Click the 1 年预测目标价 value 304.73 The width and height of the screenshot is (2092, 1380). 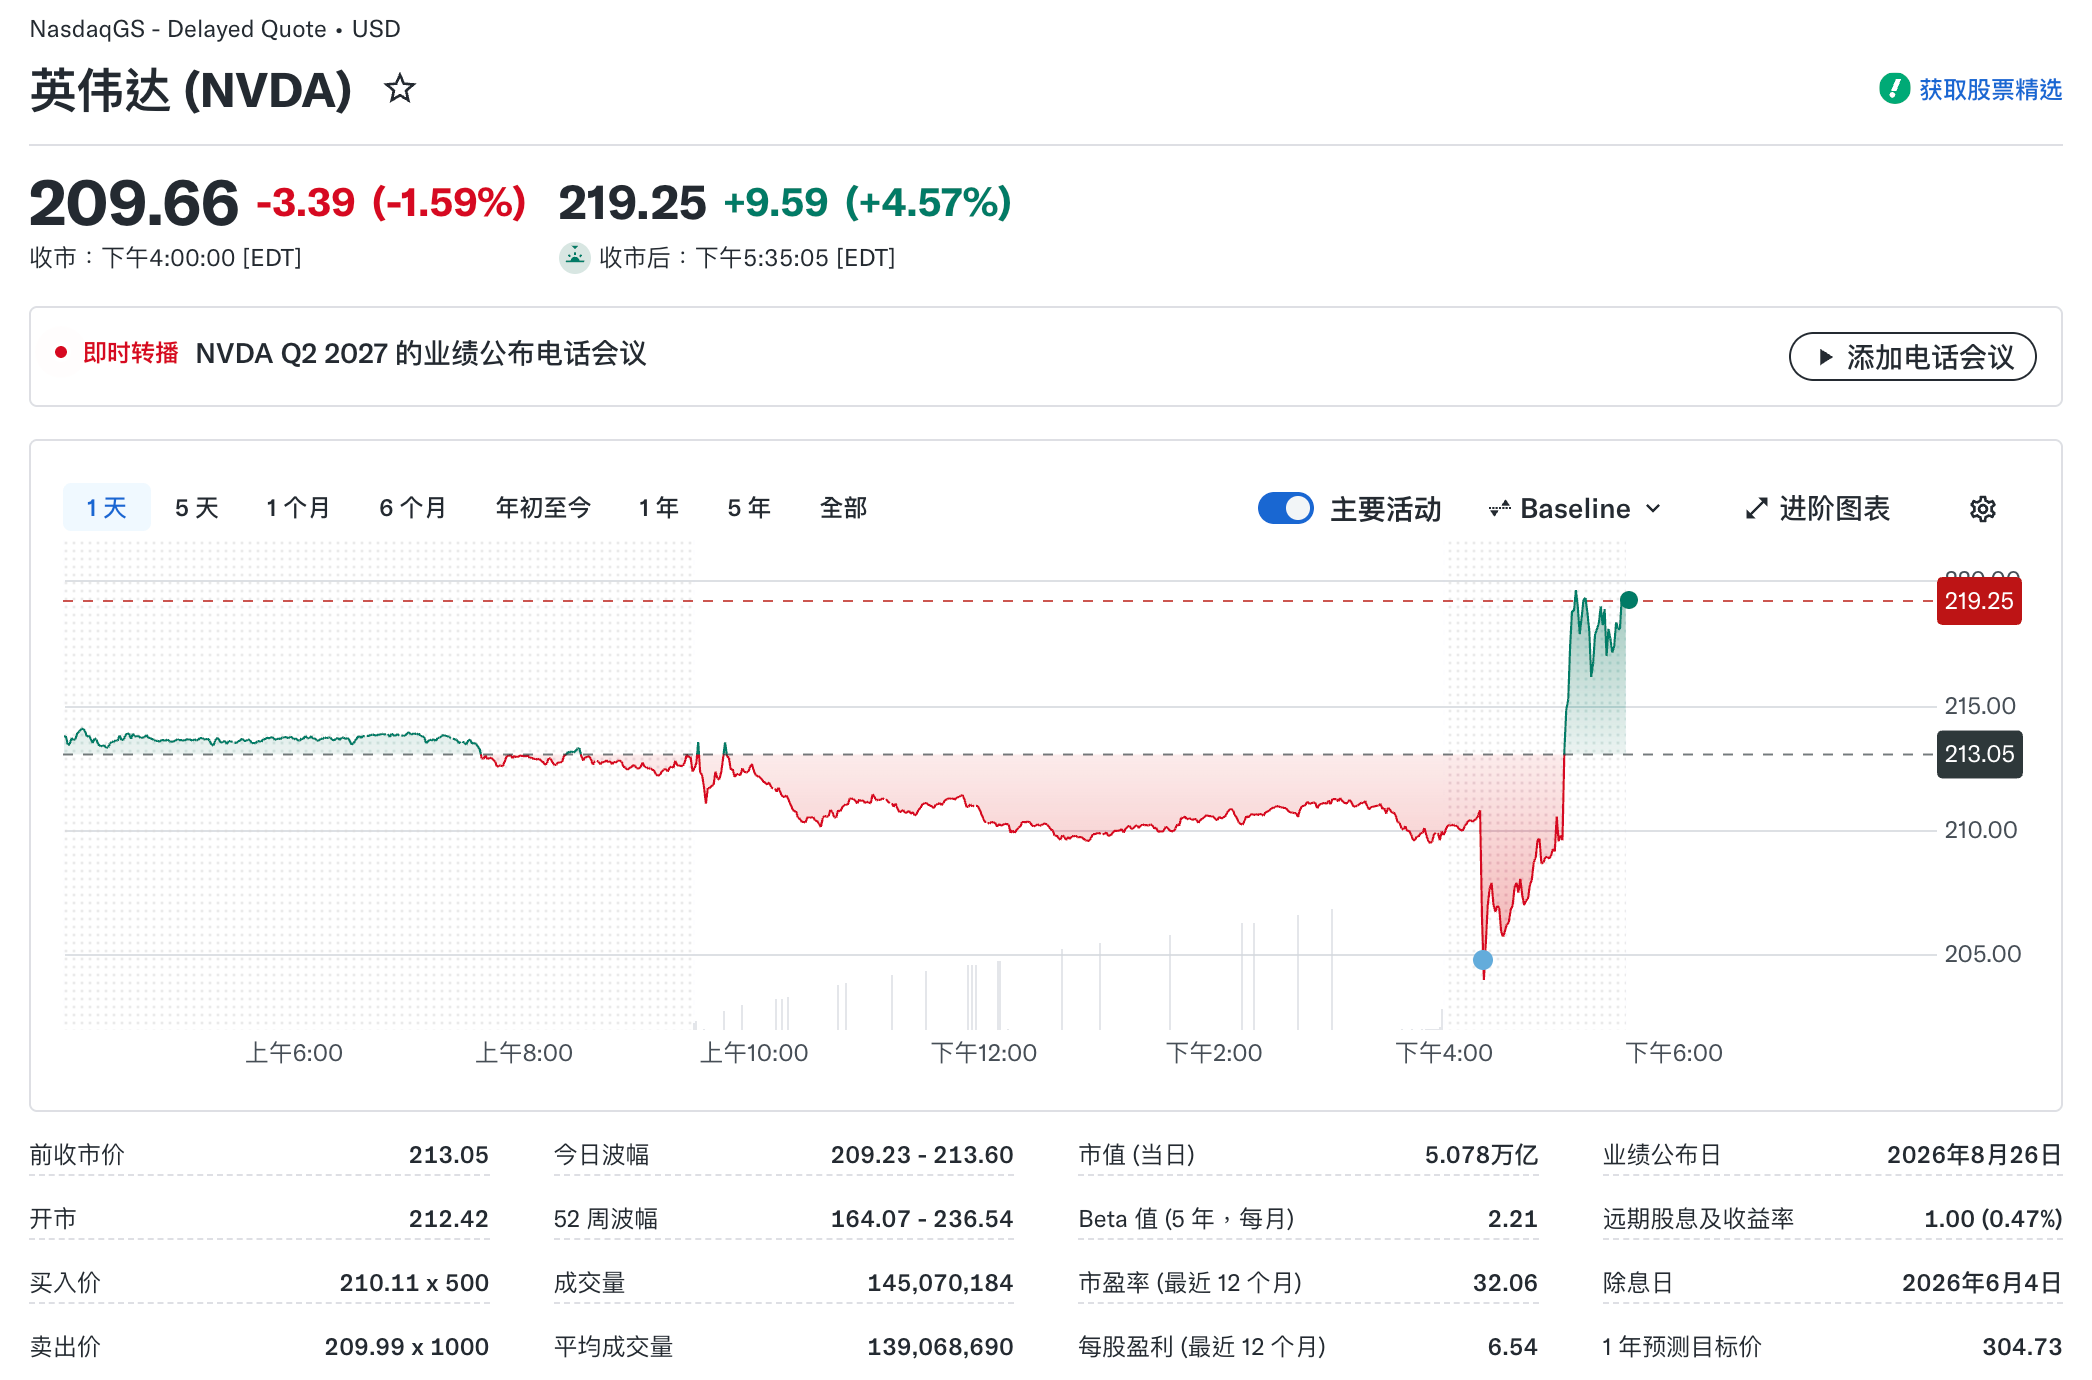(x=2022, y=1347)
